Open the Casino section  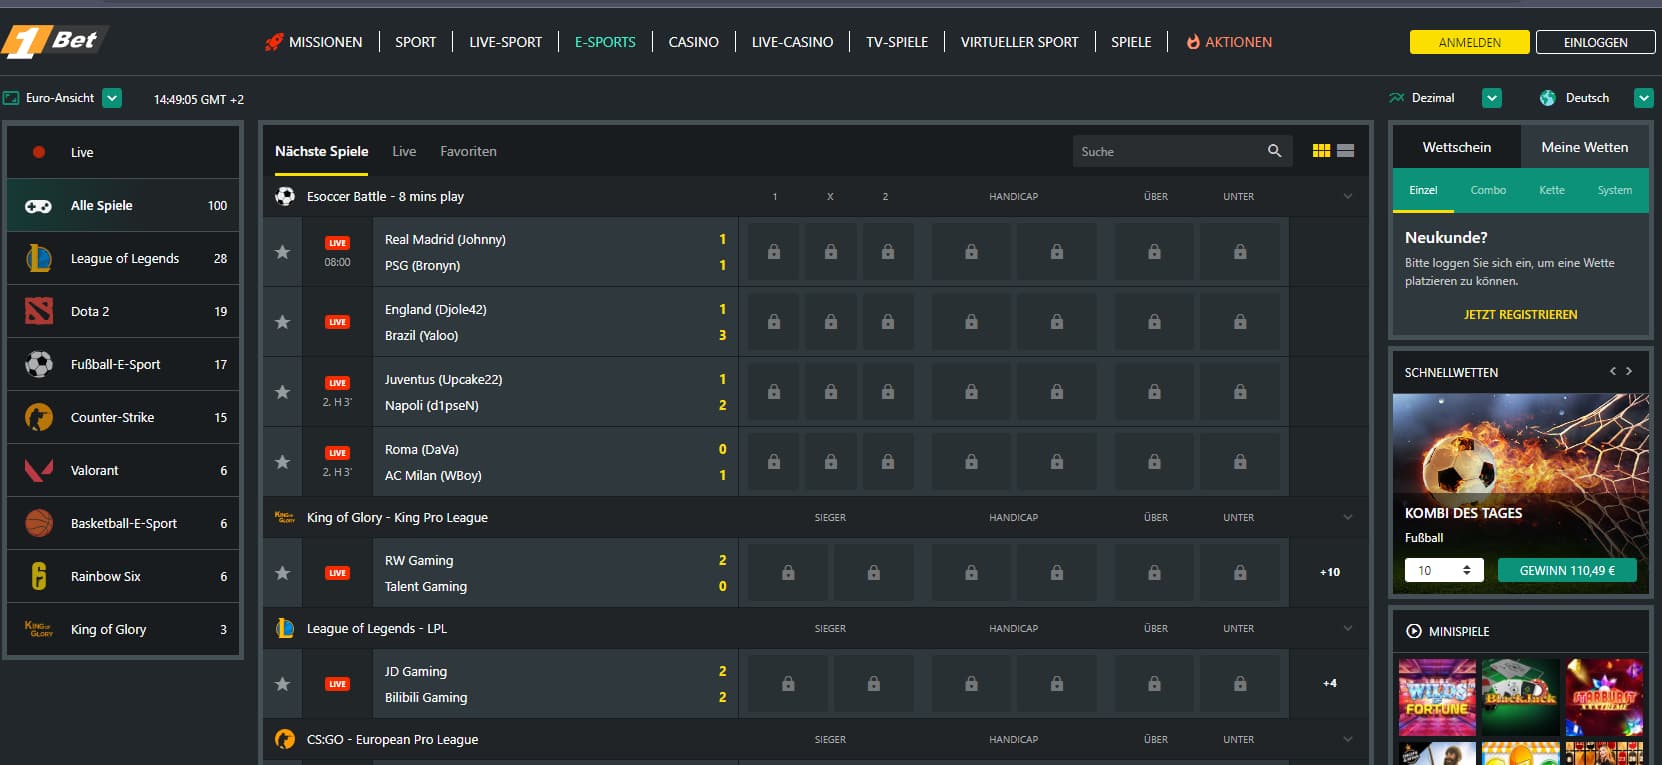tap(693, 42)
